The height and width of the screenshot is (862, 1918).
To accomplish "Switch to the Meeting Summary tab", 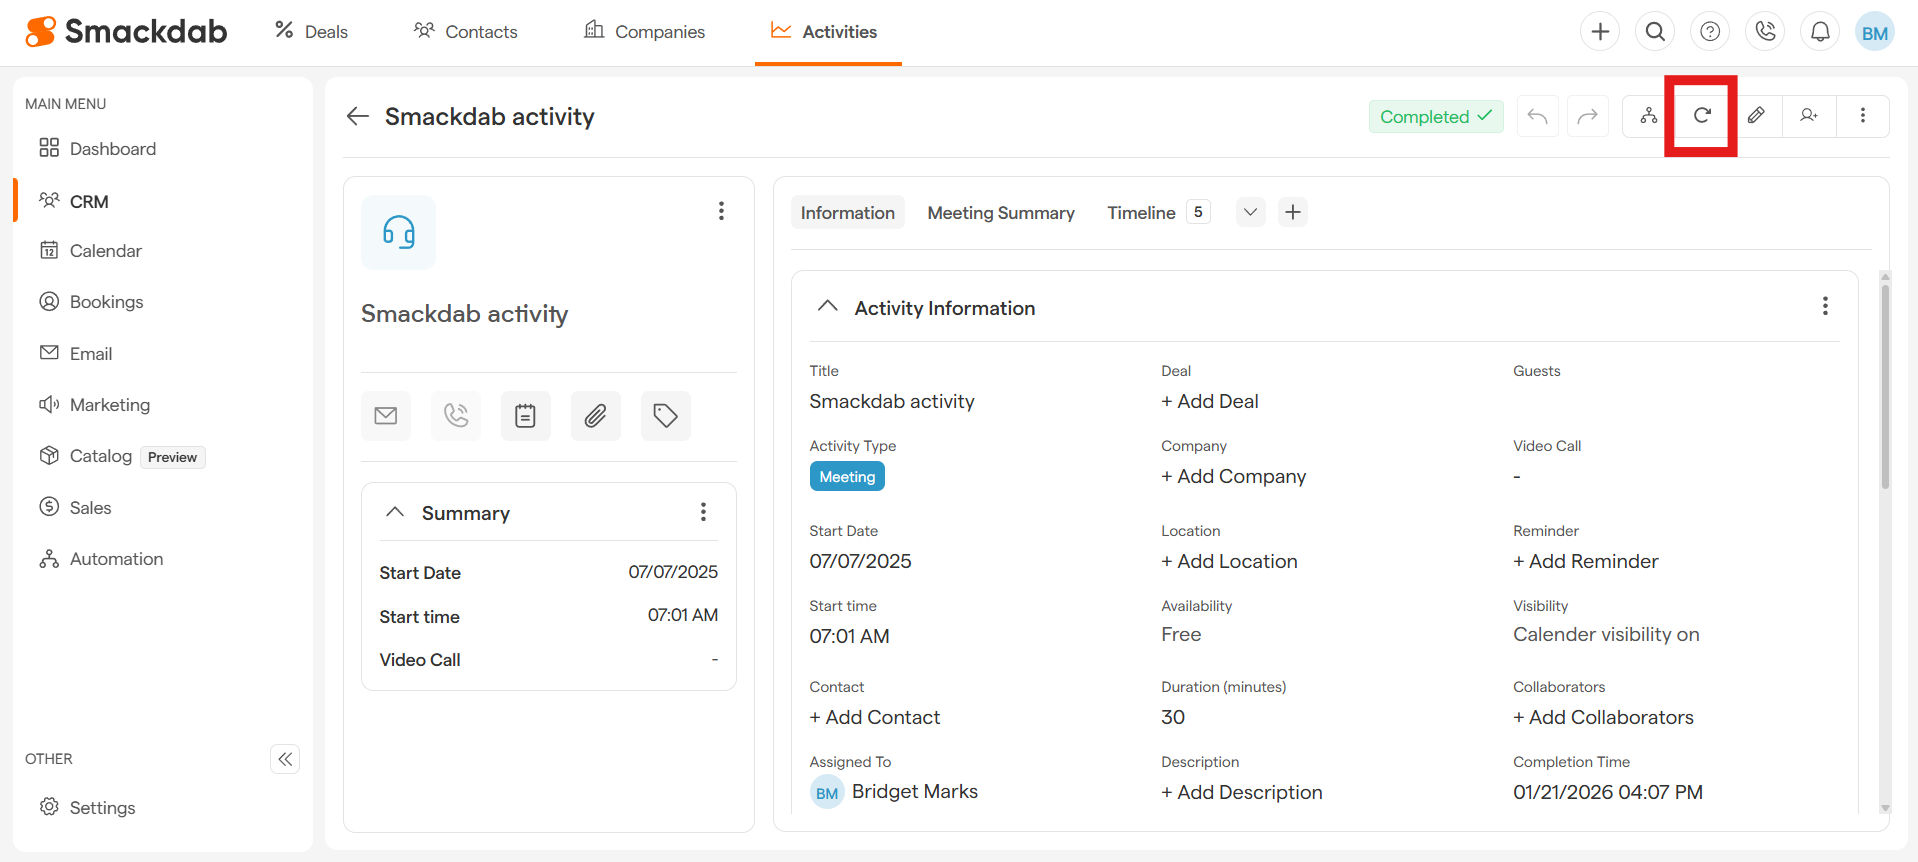I will [x=1000, y=213].
